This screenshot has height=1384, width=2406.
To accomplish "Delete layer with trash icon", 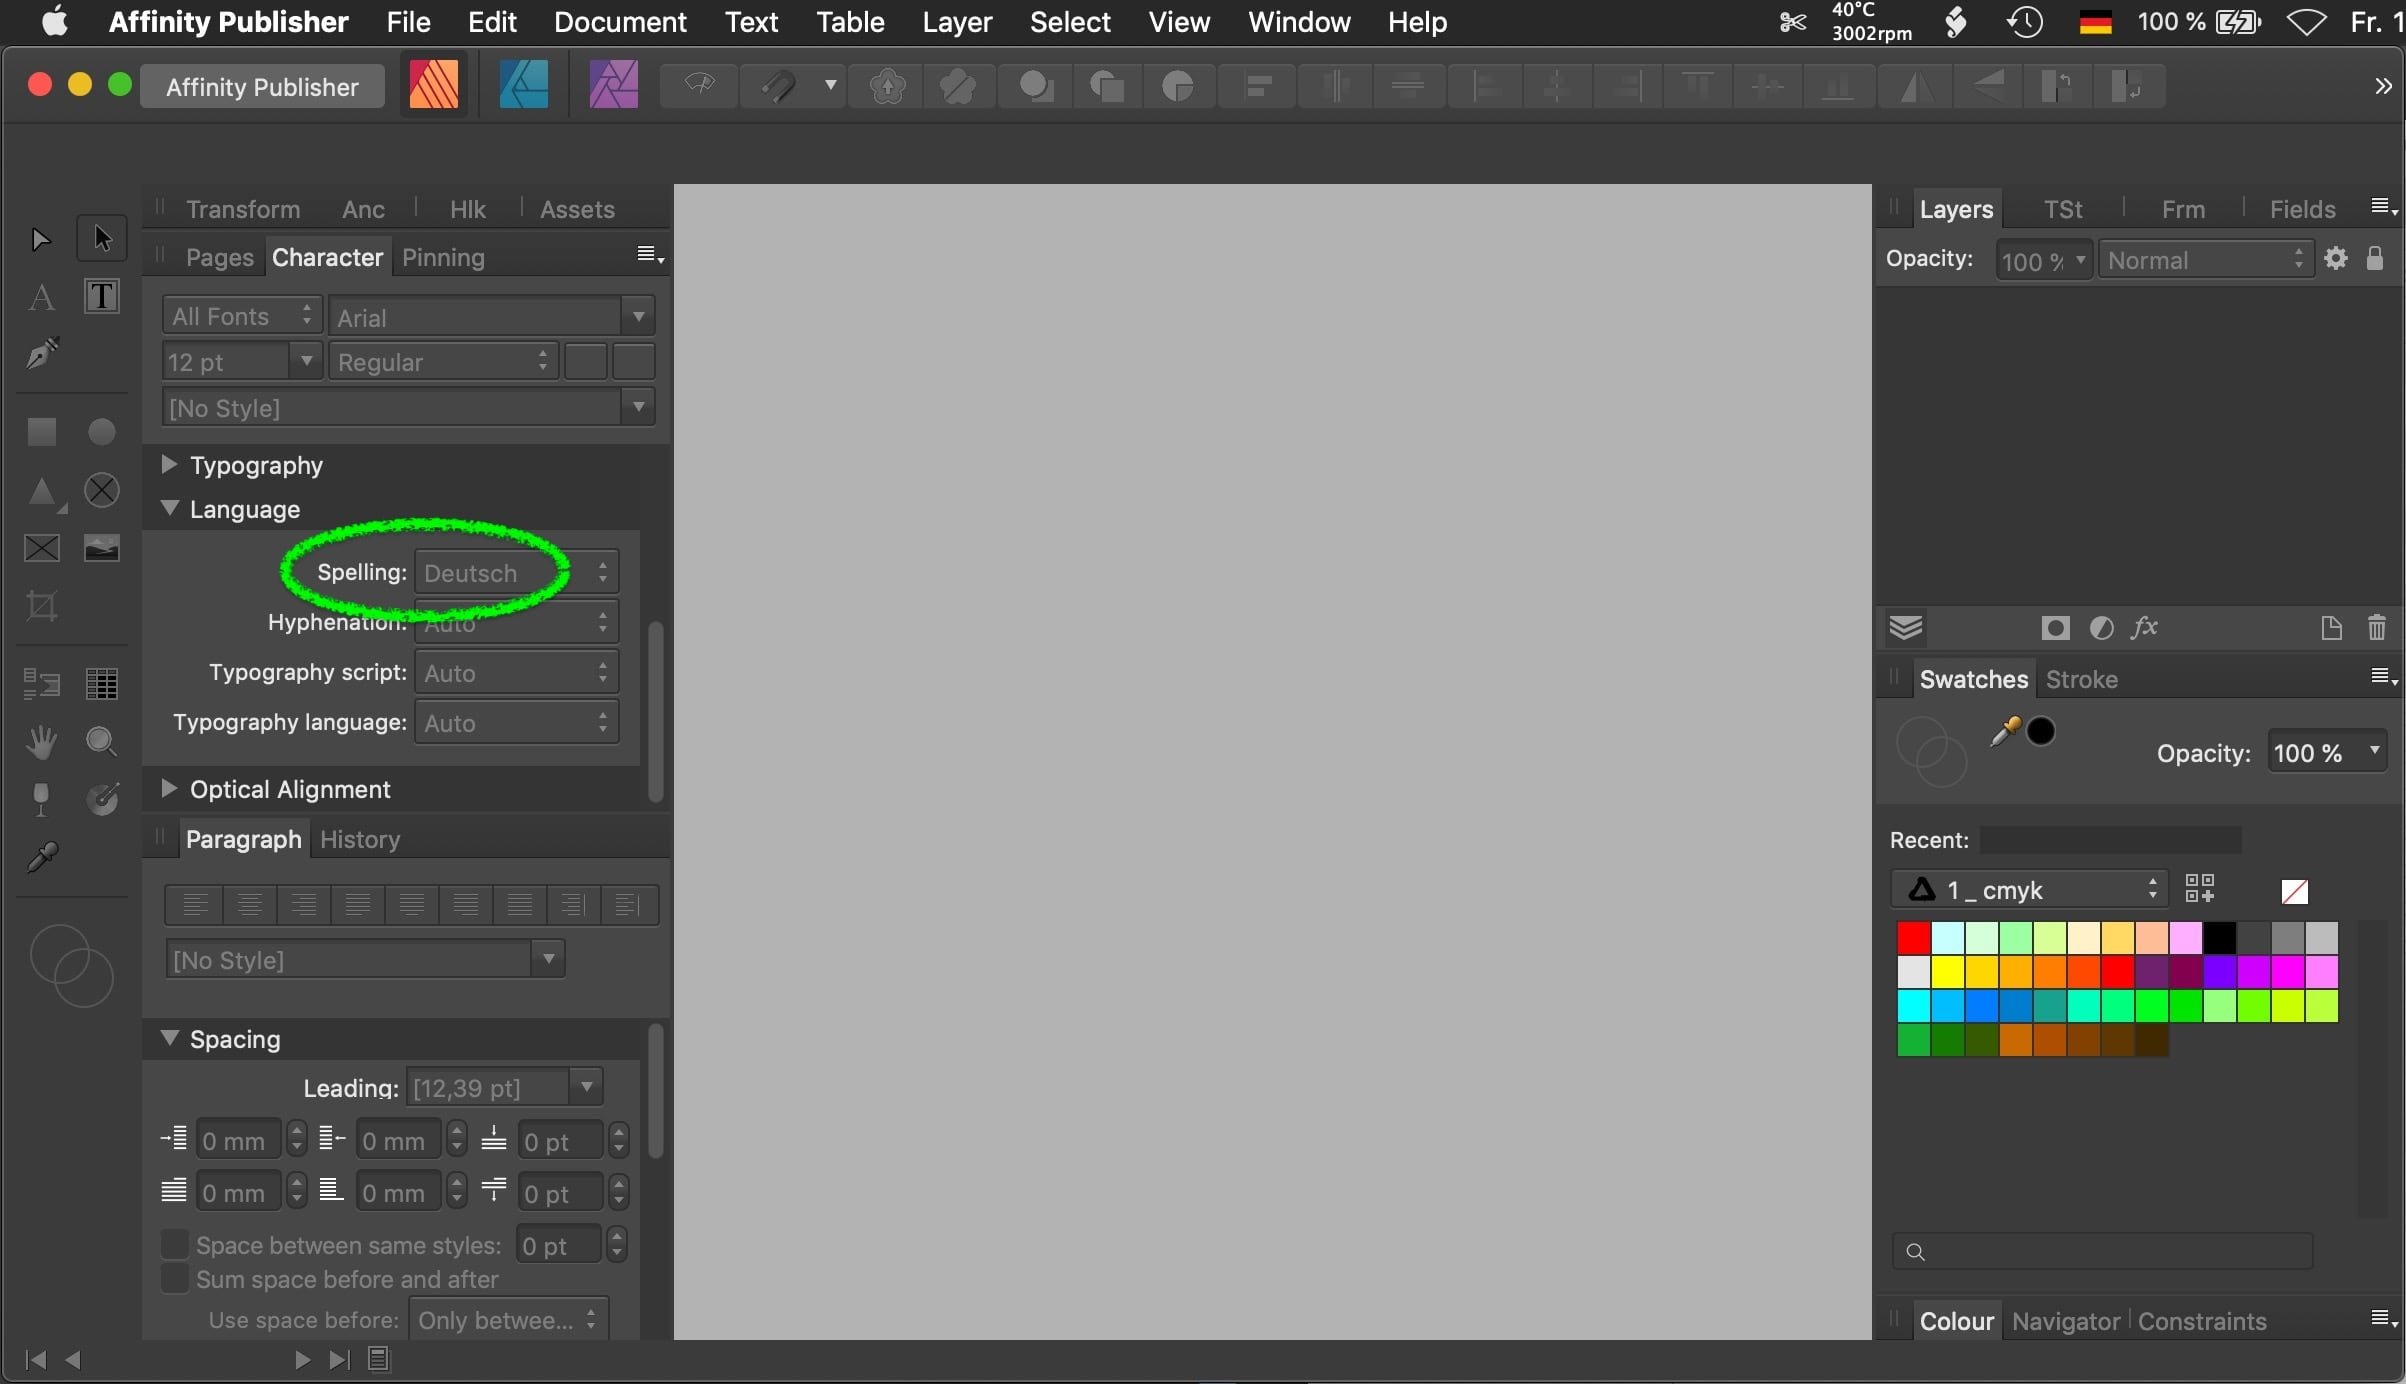I will [x=2377, y=627].
